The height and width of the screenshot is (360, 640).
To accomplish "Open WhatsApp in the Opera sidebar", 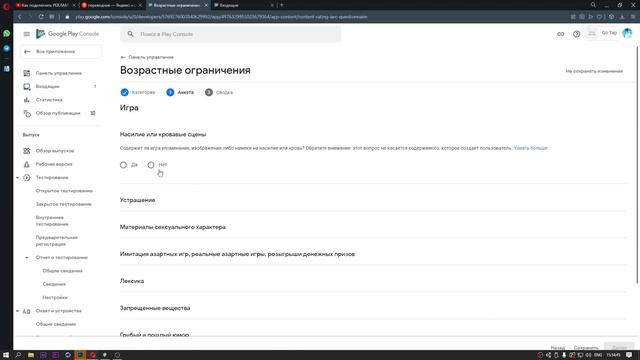I will (x=7, y=34).
